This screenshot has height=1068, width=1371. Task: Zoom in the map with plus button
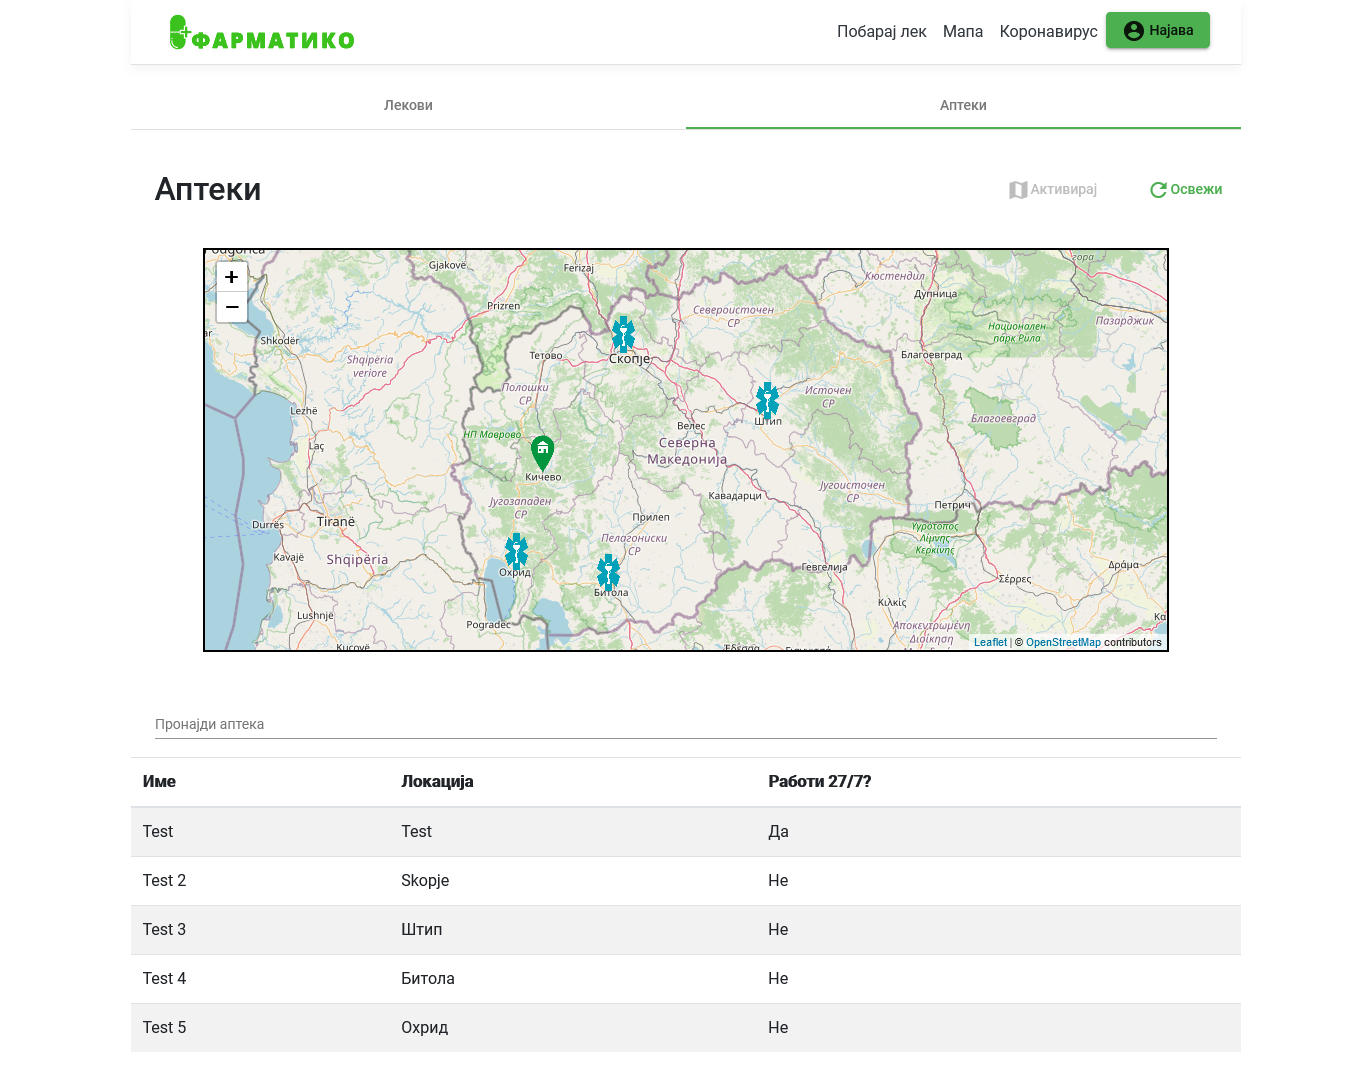(x=232, y=278)
